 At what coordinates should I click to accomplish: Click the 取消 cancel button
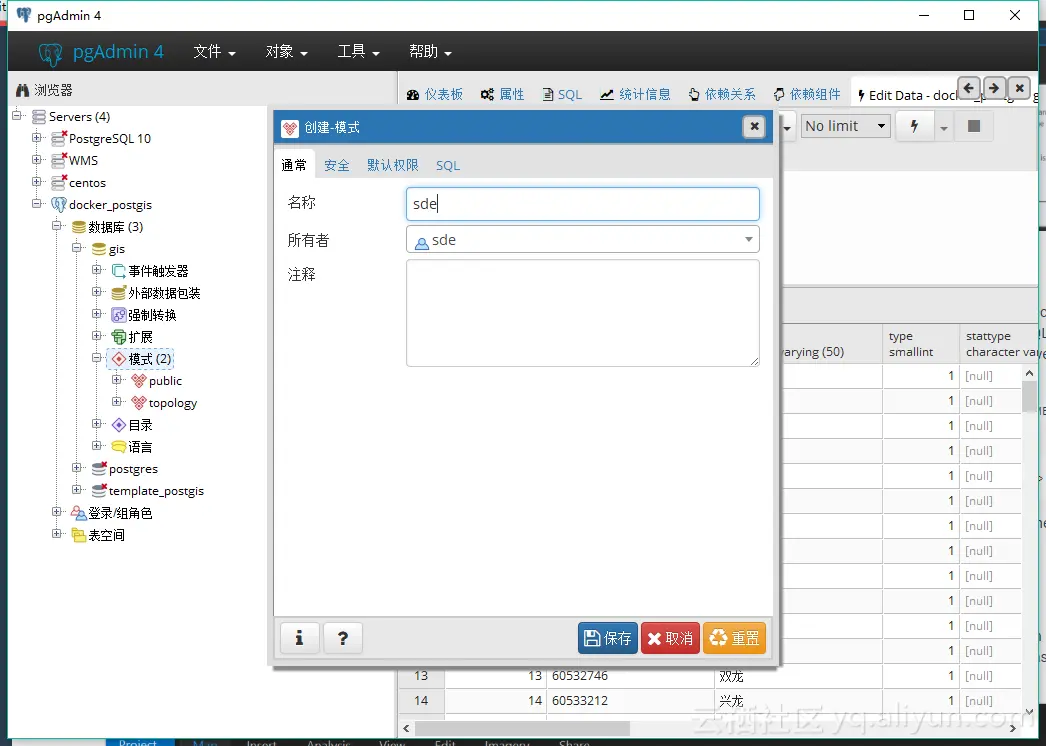pyautogui.click(x=670, y=639)
